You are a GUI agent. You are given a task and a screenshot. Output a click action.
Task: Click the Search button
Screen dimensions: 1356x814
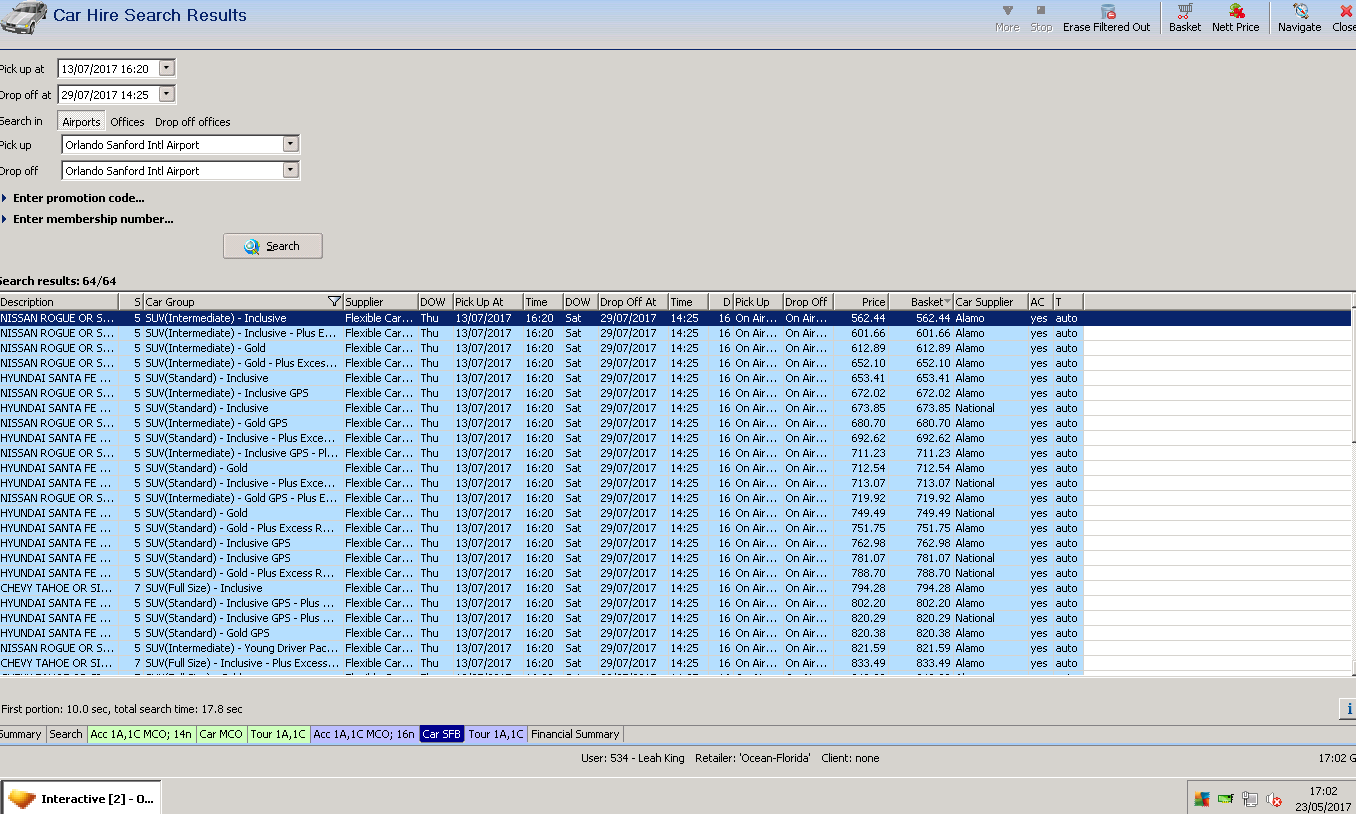[273, 246]
